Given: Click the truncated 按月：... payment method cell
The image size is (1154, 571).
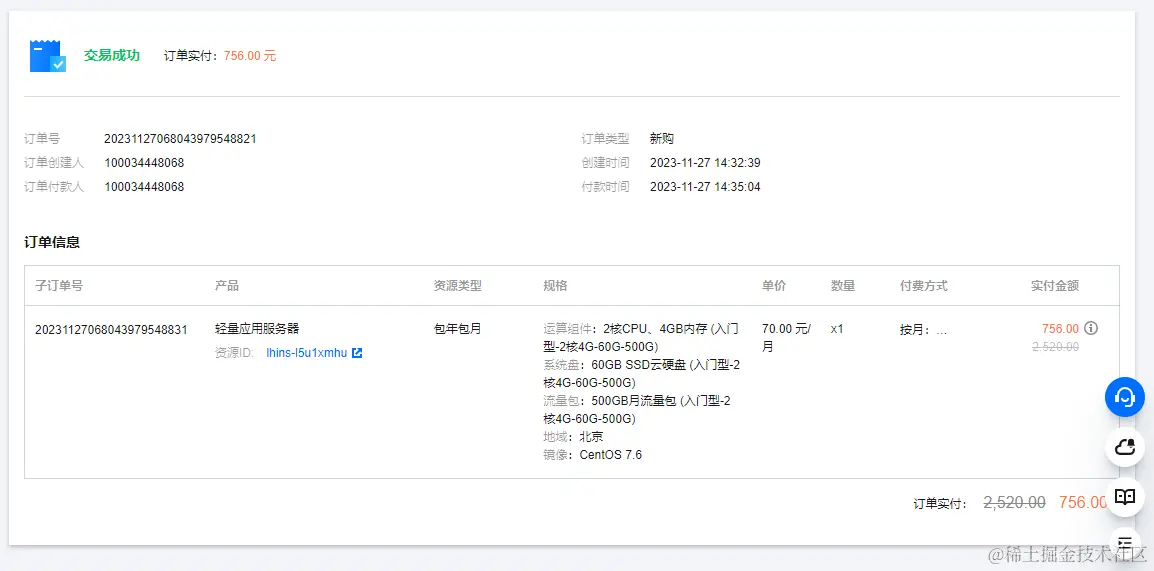Looking at the screenshot, I should [923, 330].
